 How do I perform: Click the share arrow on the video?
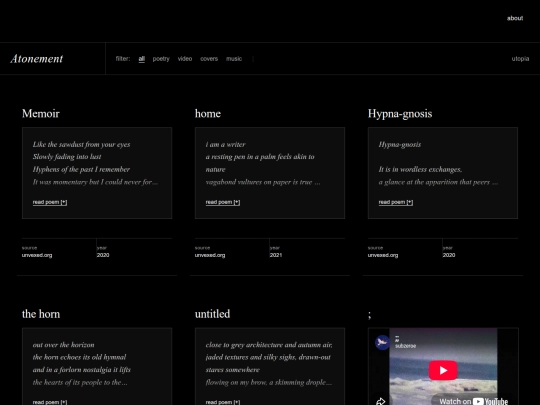coord(381,401)
